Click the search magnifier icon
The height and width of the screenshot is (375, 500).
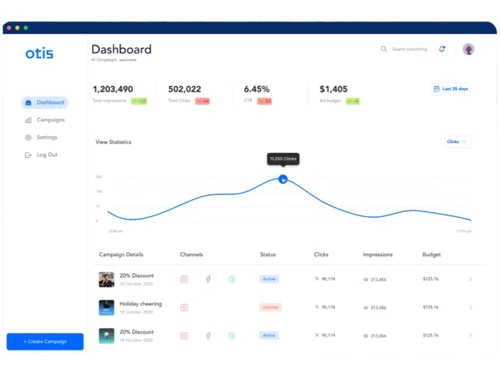384,49
